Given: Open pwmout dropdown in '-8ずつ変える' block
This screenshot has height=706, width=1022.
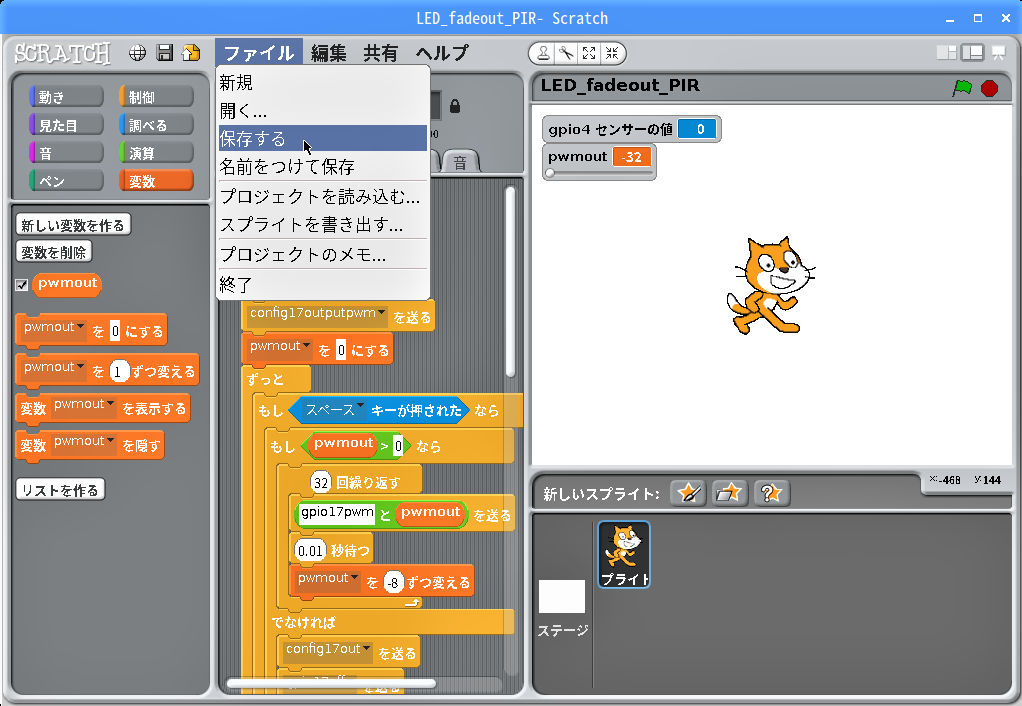Looking at the screenshot, I should 355,578.
